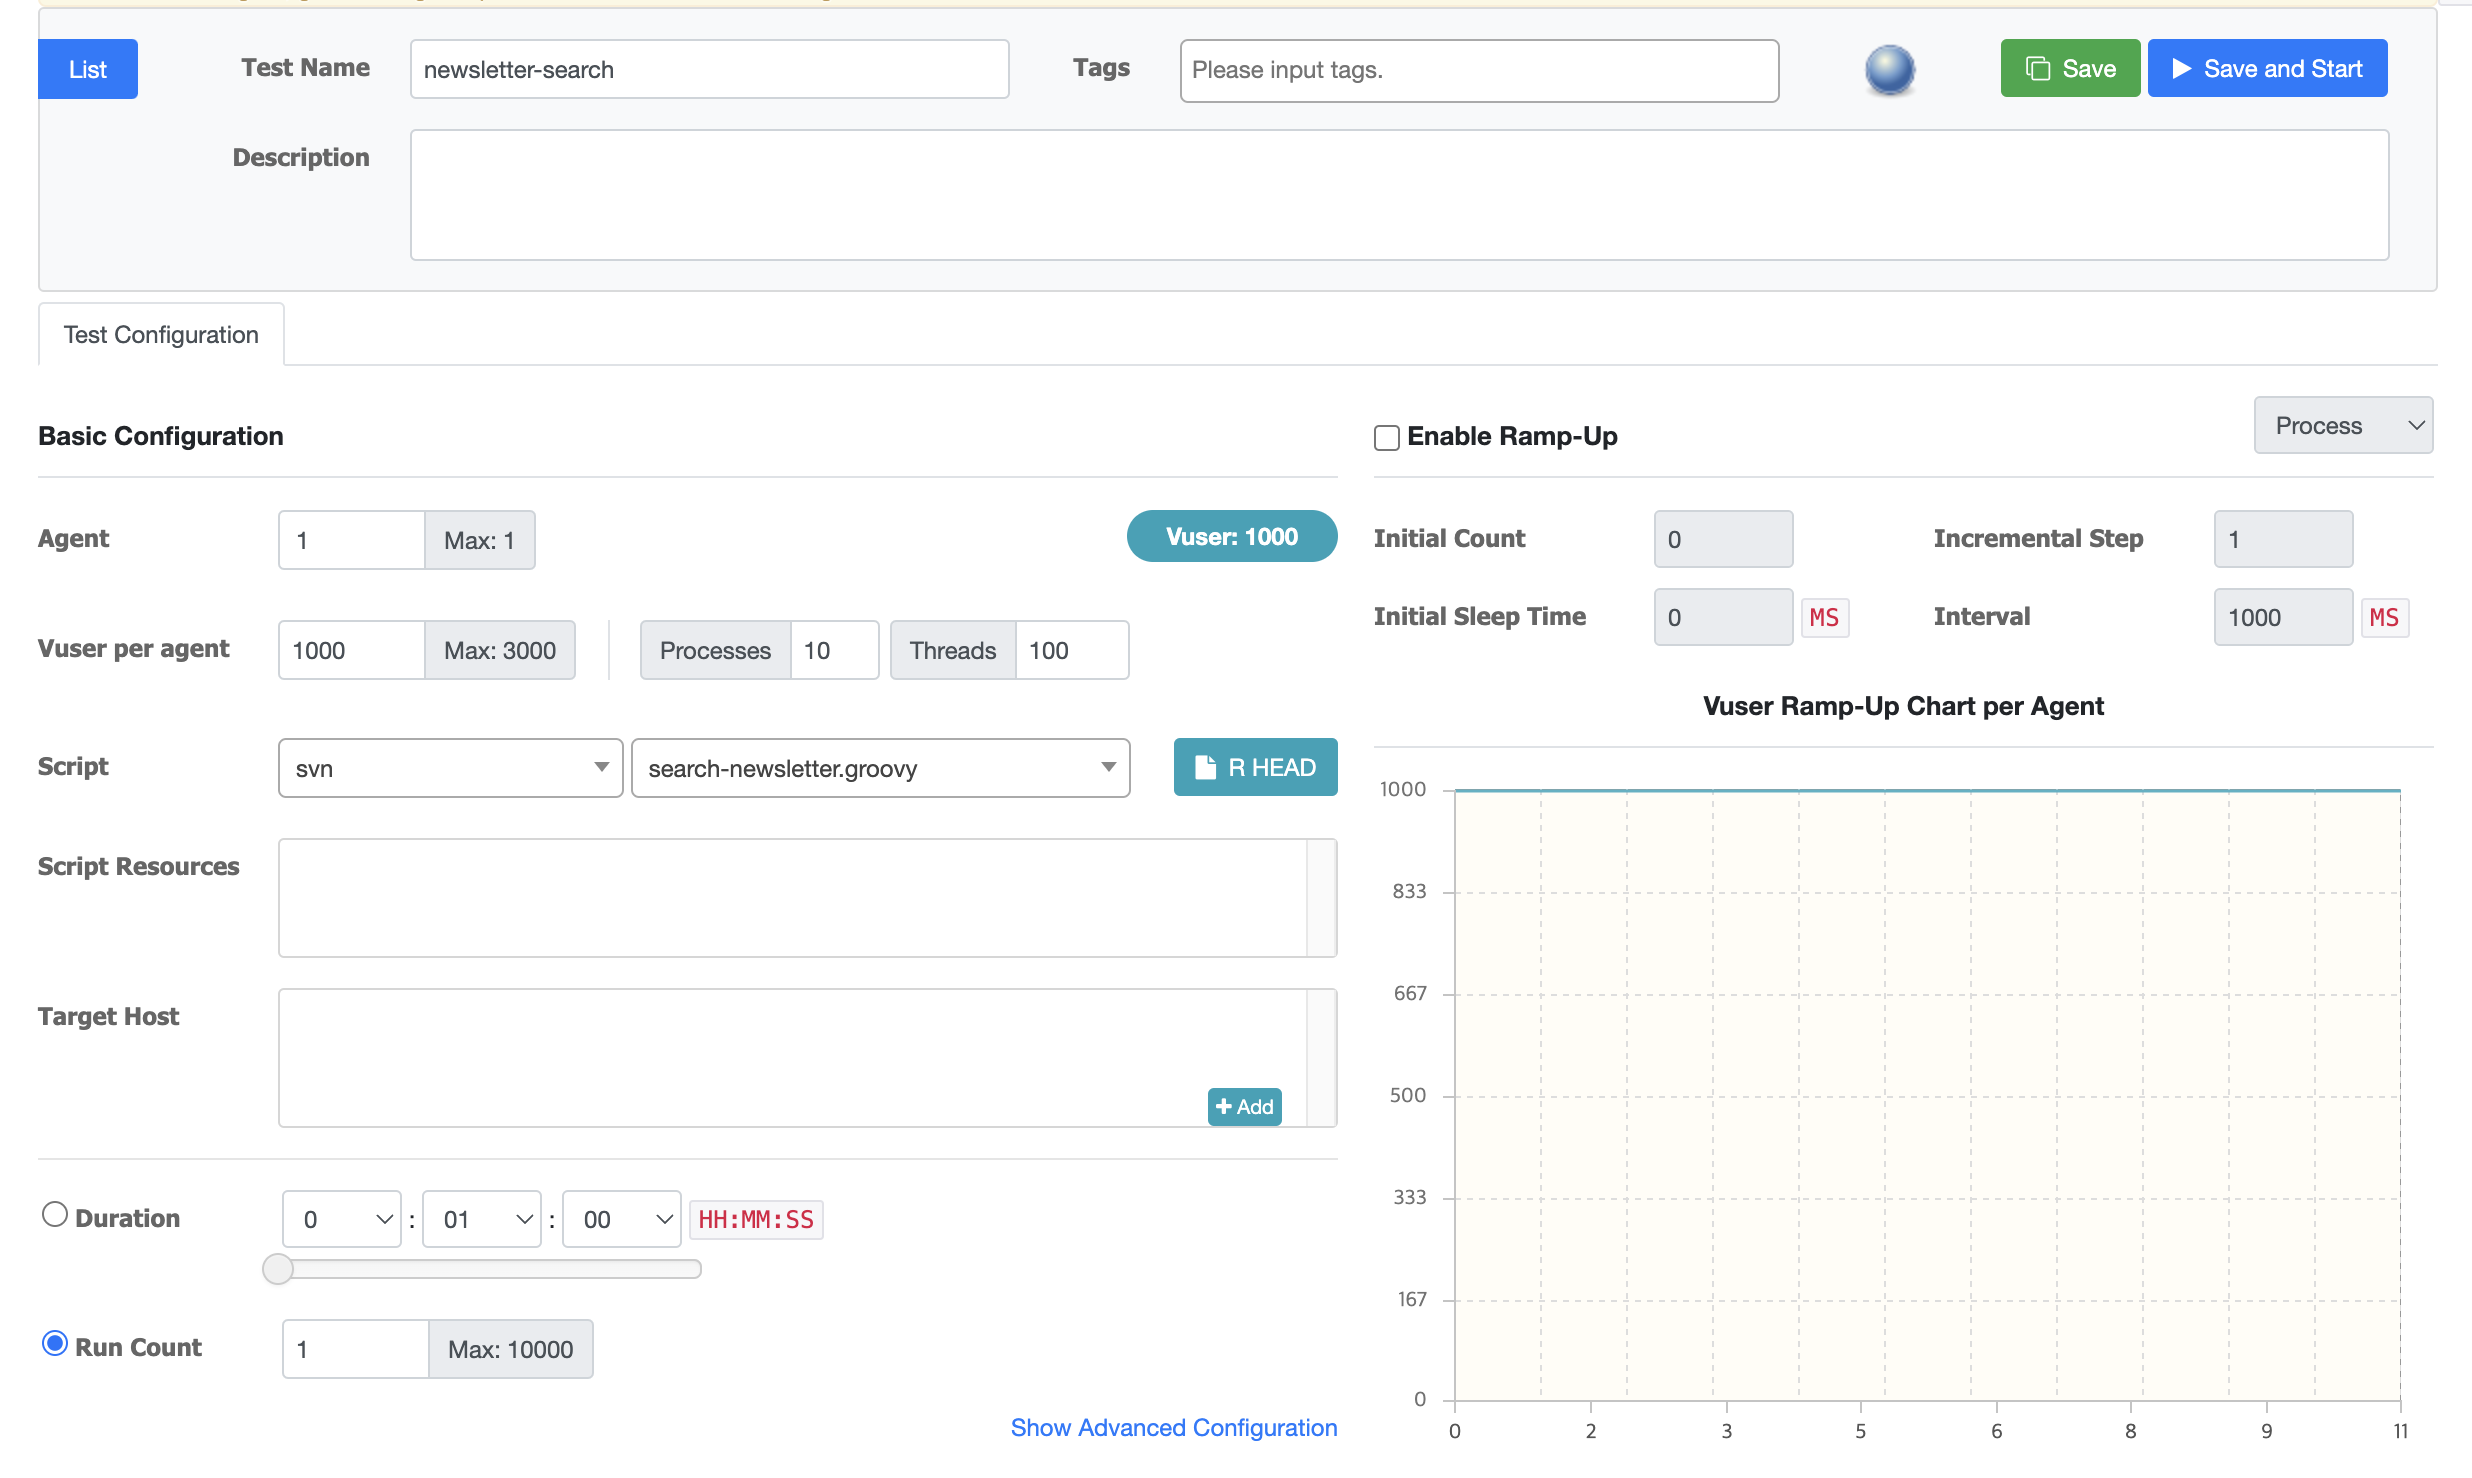This screenshot has height=1478, width=2472.
Task: Click the Save button with copy icon
Action: [2069, 69]
